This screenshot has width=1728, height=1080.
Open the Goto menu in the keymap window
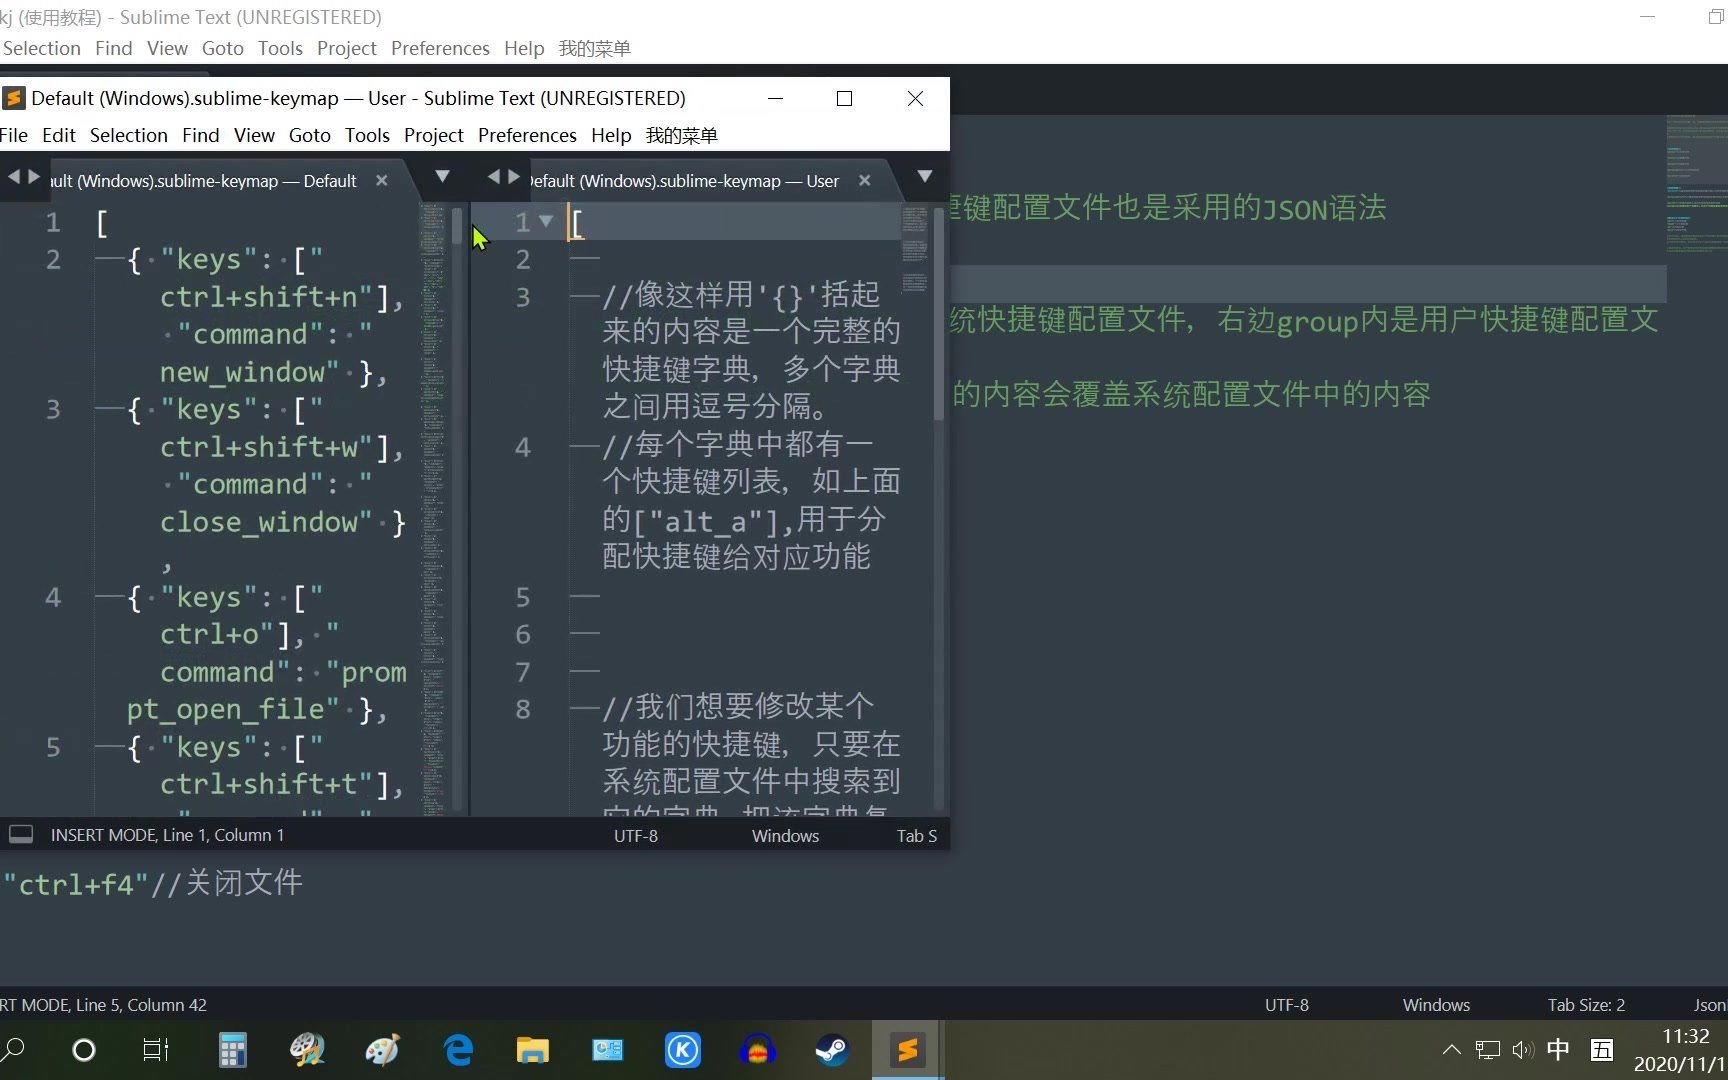pyautogui.click(x=310, y=135)
